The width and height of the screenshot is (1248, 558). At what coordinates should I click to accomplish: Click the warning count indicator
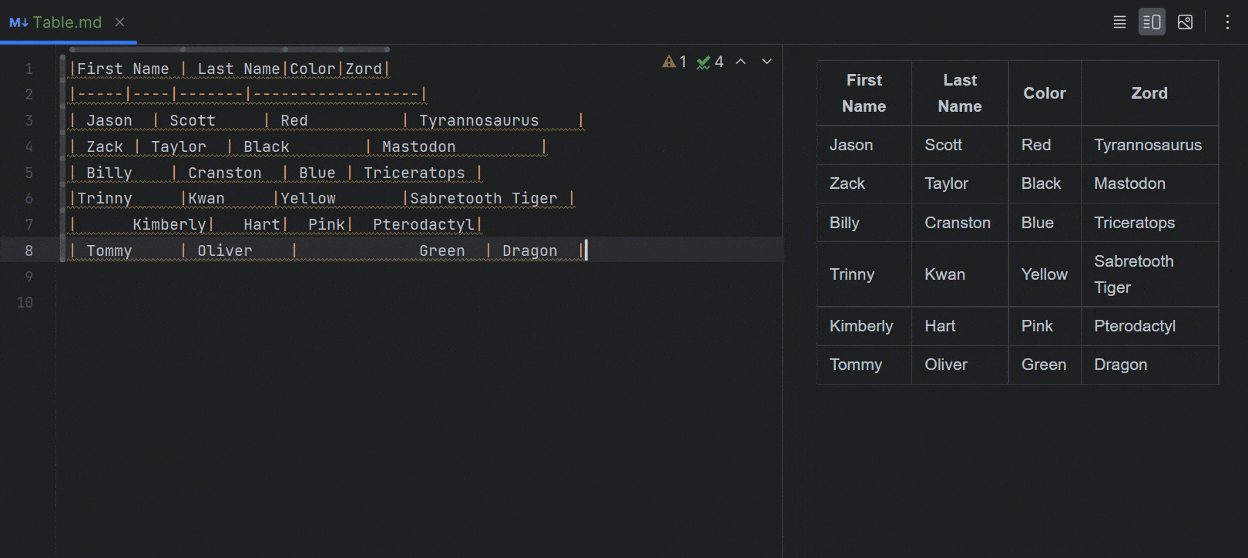tap(675, 62)
